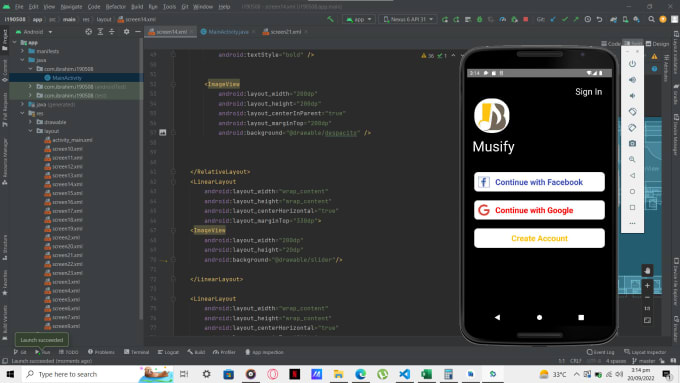
Task: Click Select Opened File target icon in Project panel
Action: coord(88,32)
